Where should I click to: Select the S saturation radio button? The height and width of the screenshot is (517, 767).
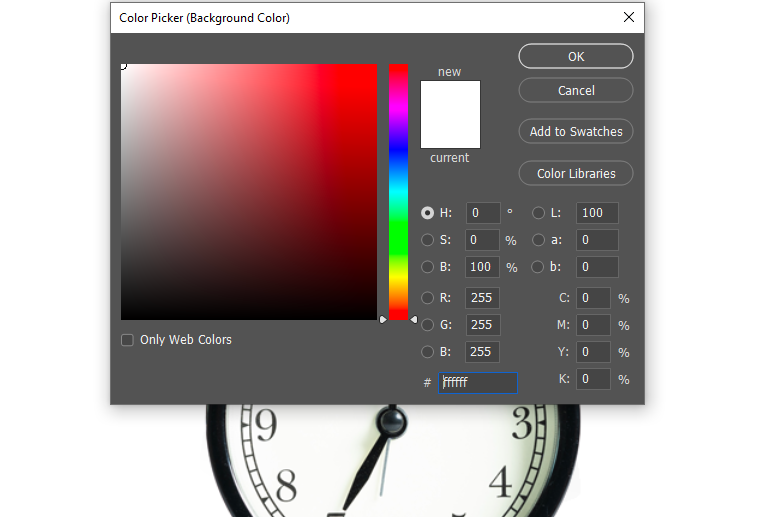coord(428,240)
